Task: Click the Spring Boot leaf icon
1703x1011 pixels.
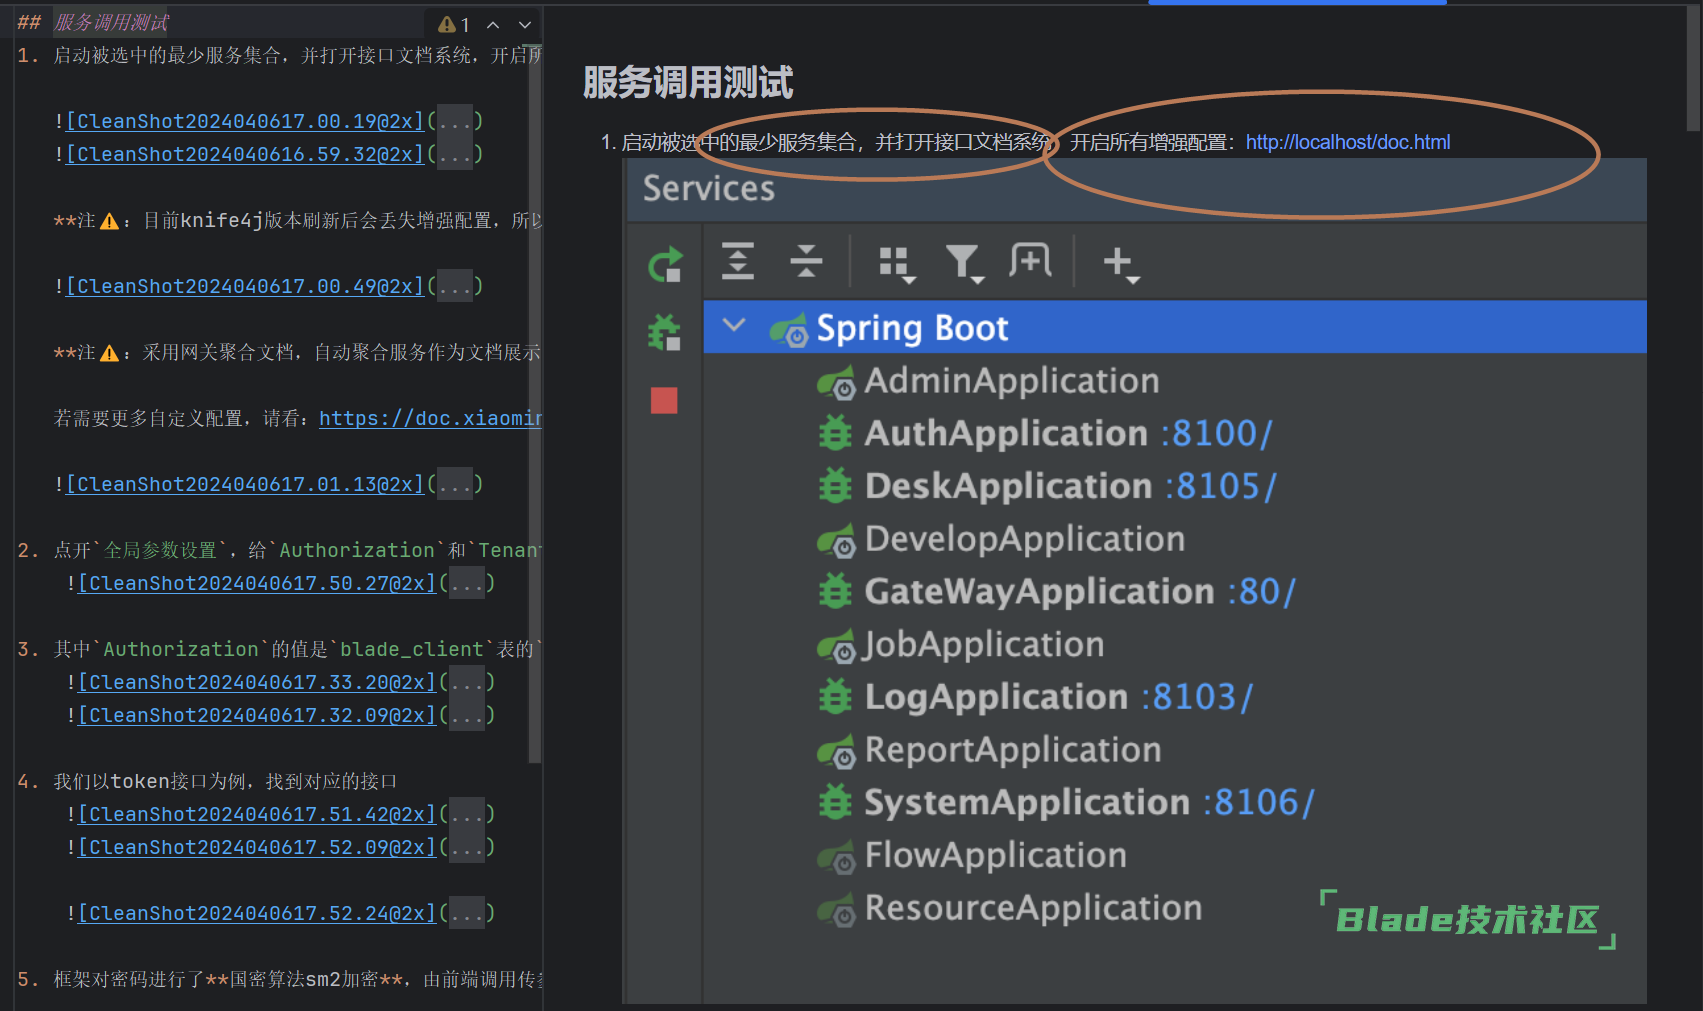Action: [789, 329]
